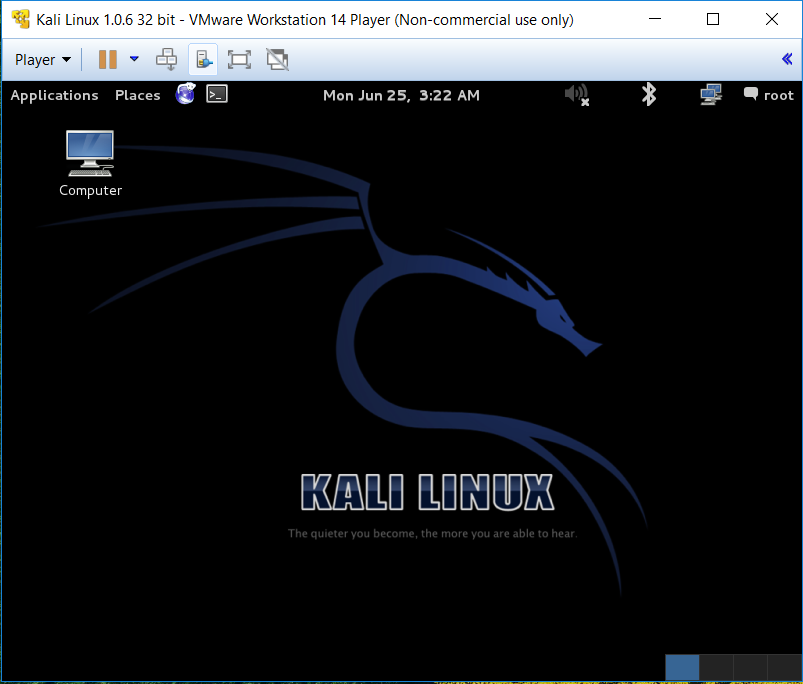Open the Iceweasel browser from the panel
Viewport: 803px width, 684px height.
coord(185,94)
